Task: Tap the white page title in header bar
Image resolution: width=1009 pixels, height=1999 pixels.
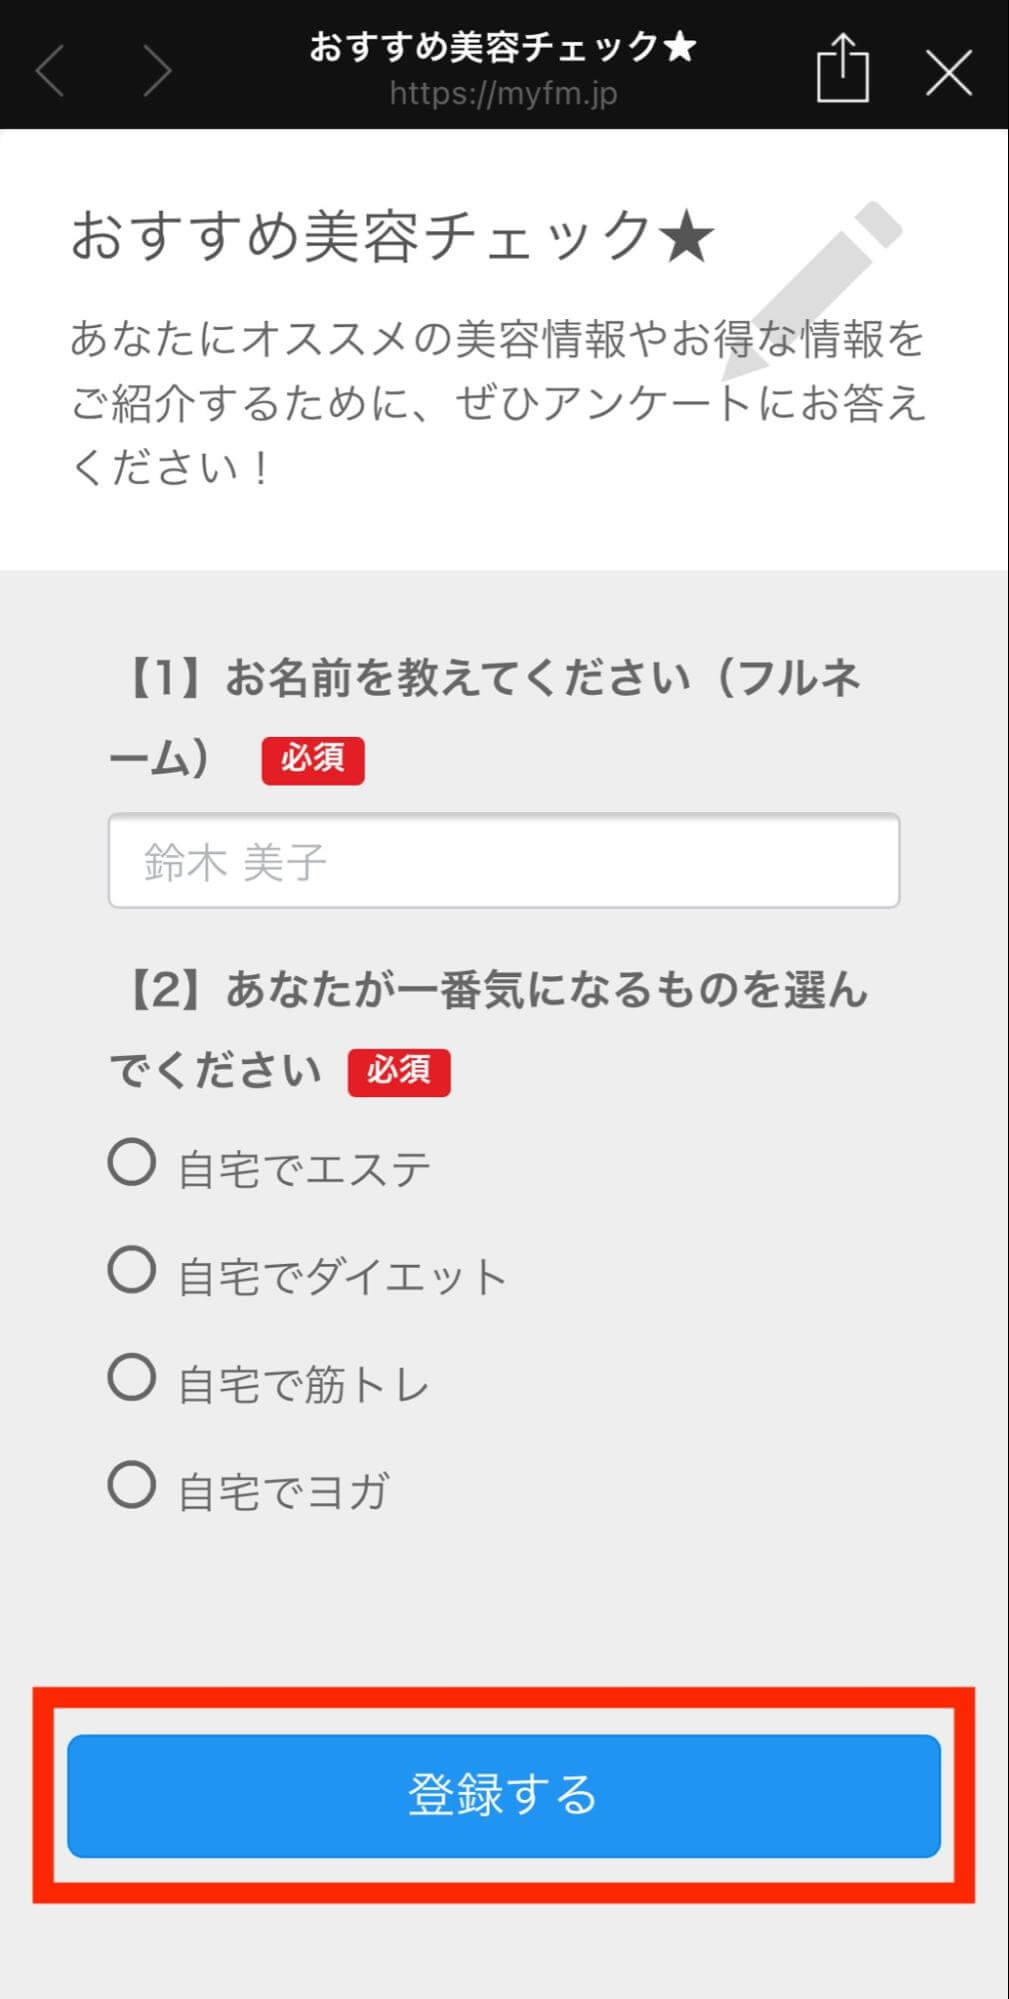Action: 503,46
